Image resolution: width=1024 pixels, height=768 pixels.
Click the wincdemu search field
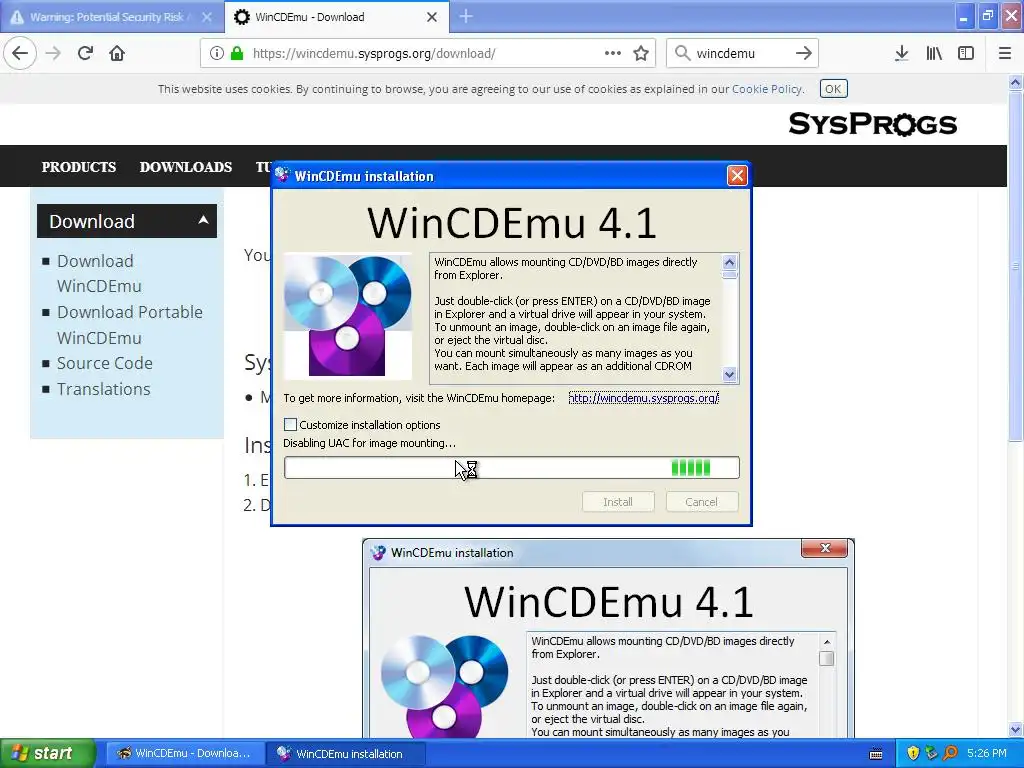(x=743, y=53)
